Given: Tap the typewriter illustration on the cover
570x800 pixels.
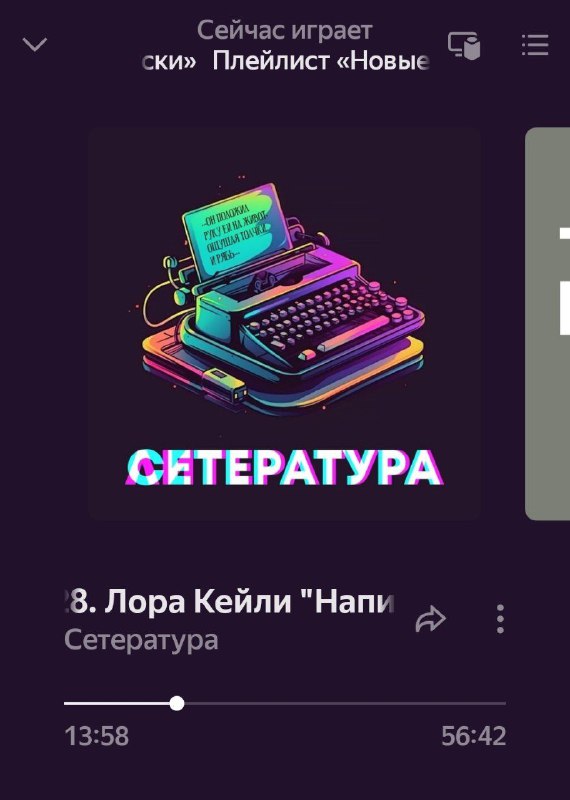Looking at the screenshot, I should pyautogui.click(x=282, y=299).
